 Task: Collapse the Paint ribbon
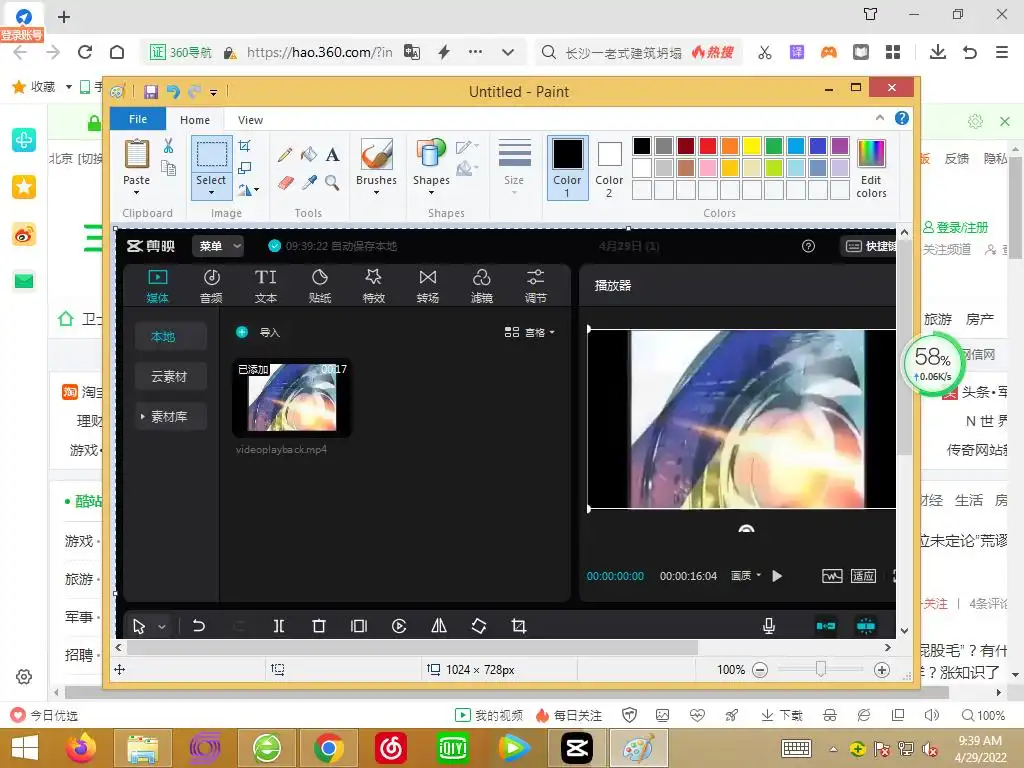click(x=880, y=118)
